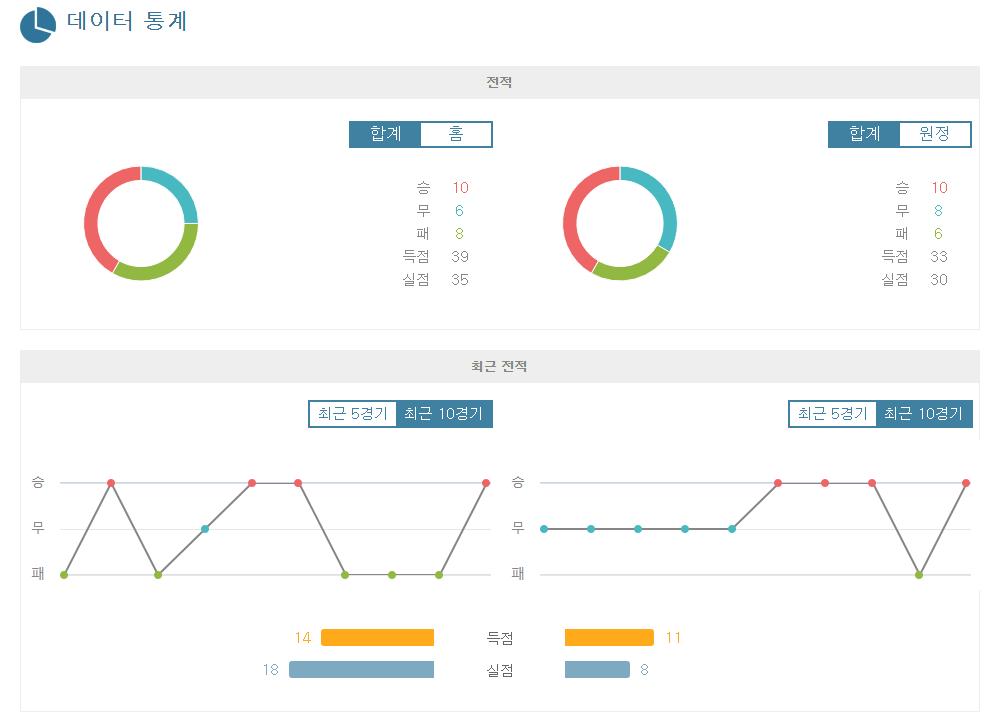
Task: Click the blue 실점 bar labeled 8
Action: (x=597, y=670)
